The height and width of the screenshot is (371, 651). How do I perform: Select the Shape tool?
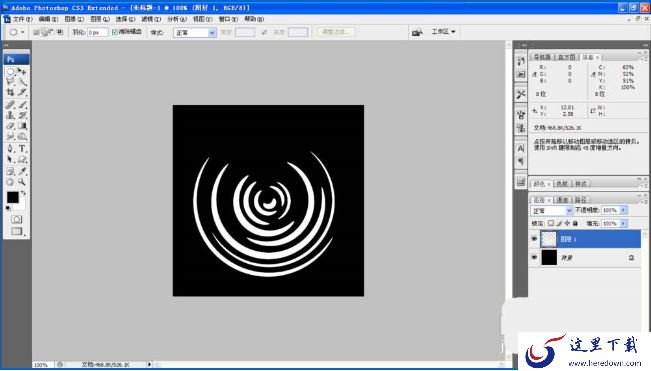(22, 159)
